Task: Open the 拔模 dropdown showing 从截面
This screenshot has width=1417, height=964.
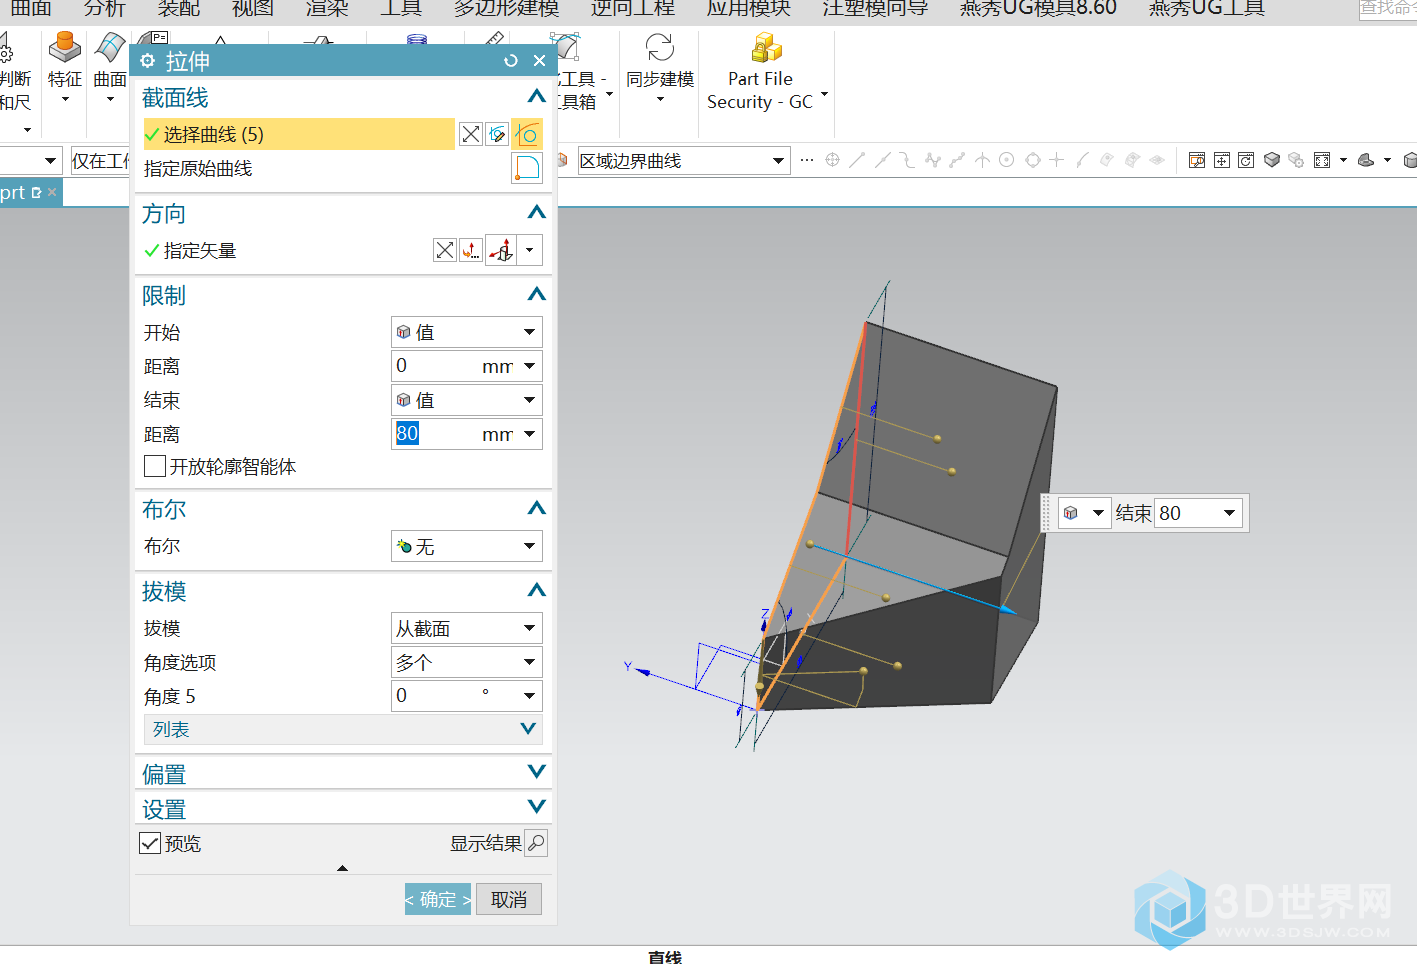Action: (x=467, y=628)
